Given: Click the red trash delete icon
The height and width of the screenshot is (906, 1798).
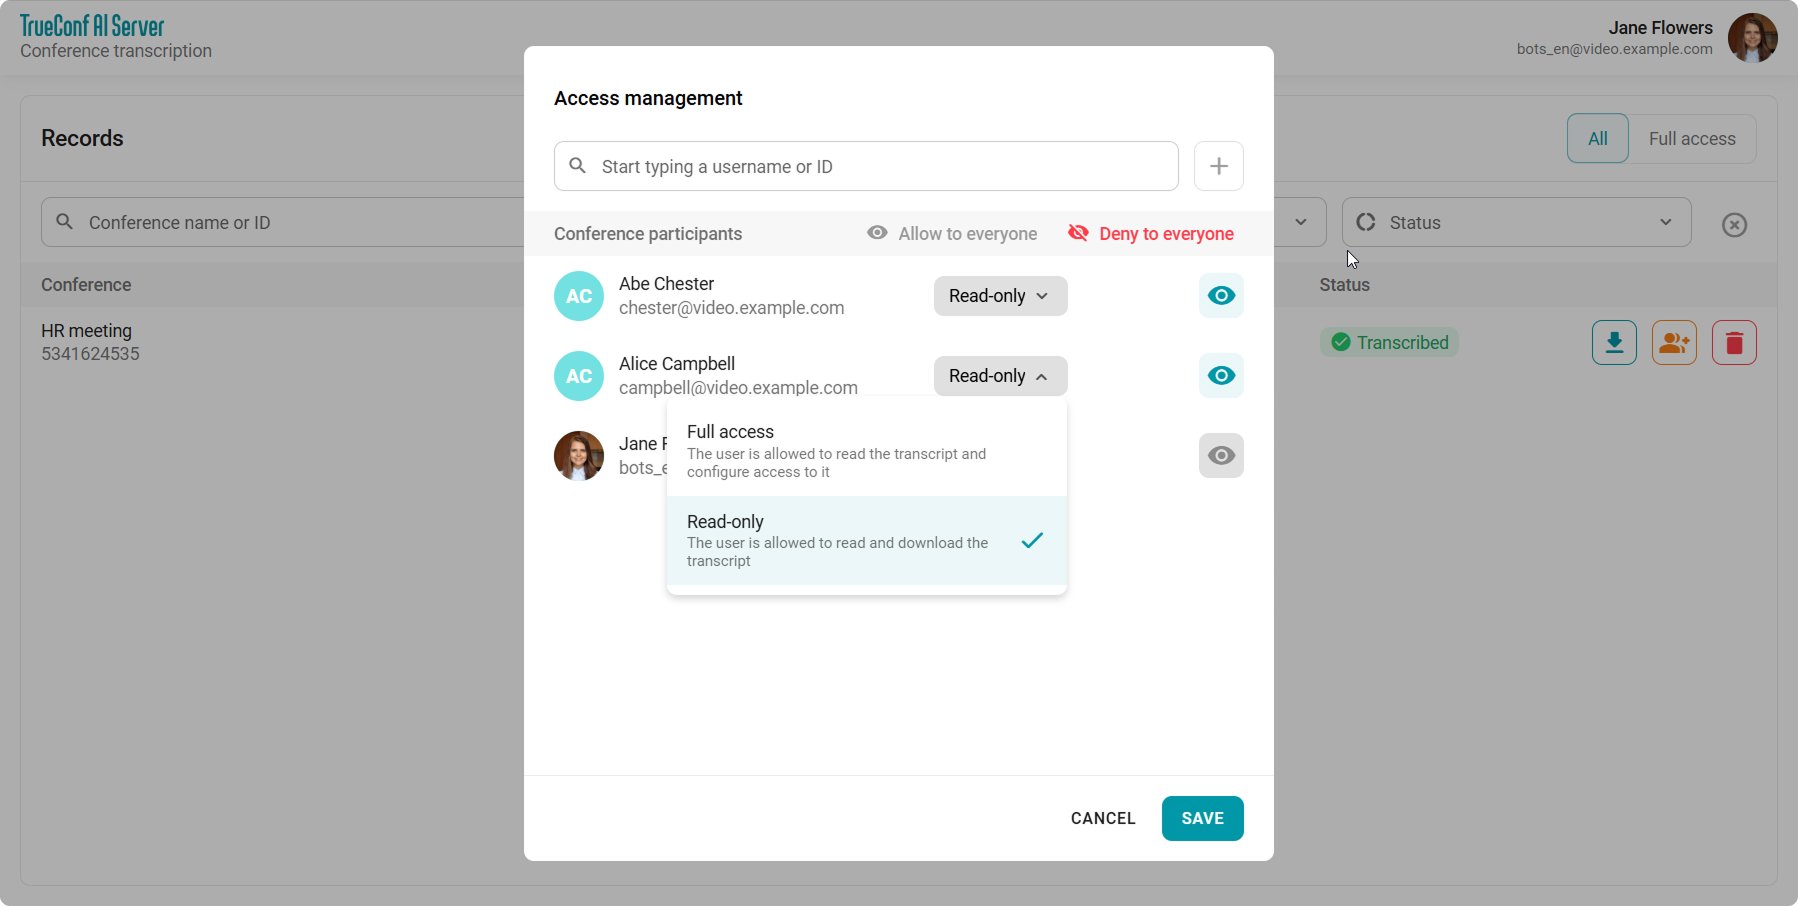Looking at the screenshot, I should pos(1734,343).
